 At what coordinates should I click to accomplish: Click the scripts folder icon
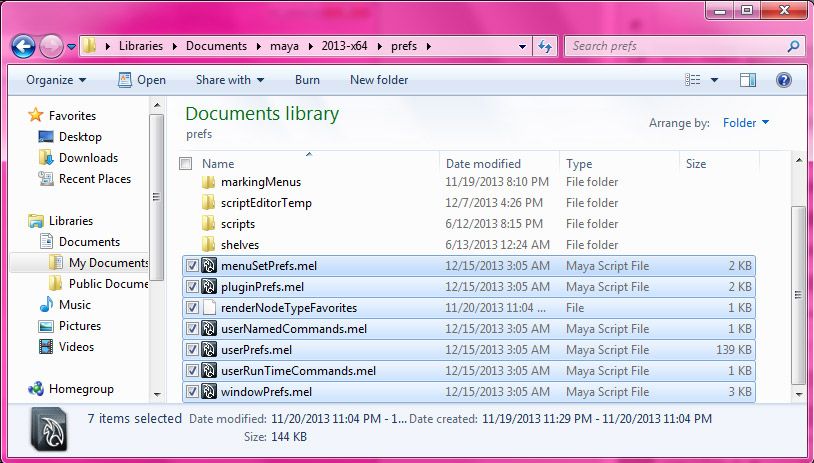click(208, 224)
